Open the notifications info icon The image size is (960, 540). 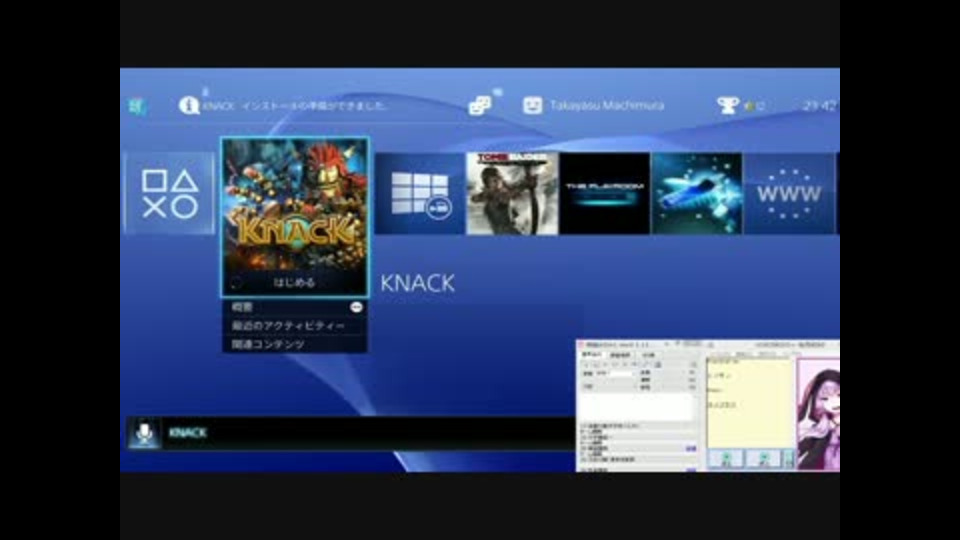point(189,105)
